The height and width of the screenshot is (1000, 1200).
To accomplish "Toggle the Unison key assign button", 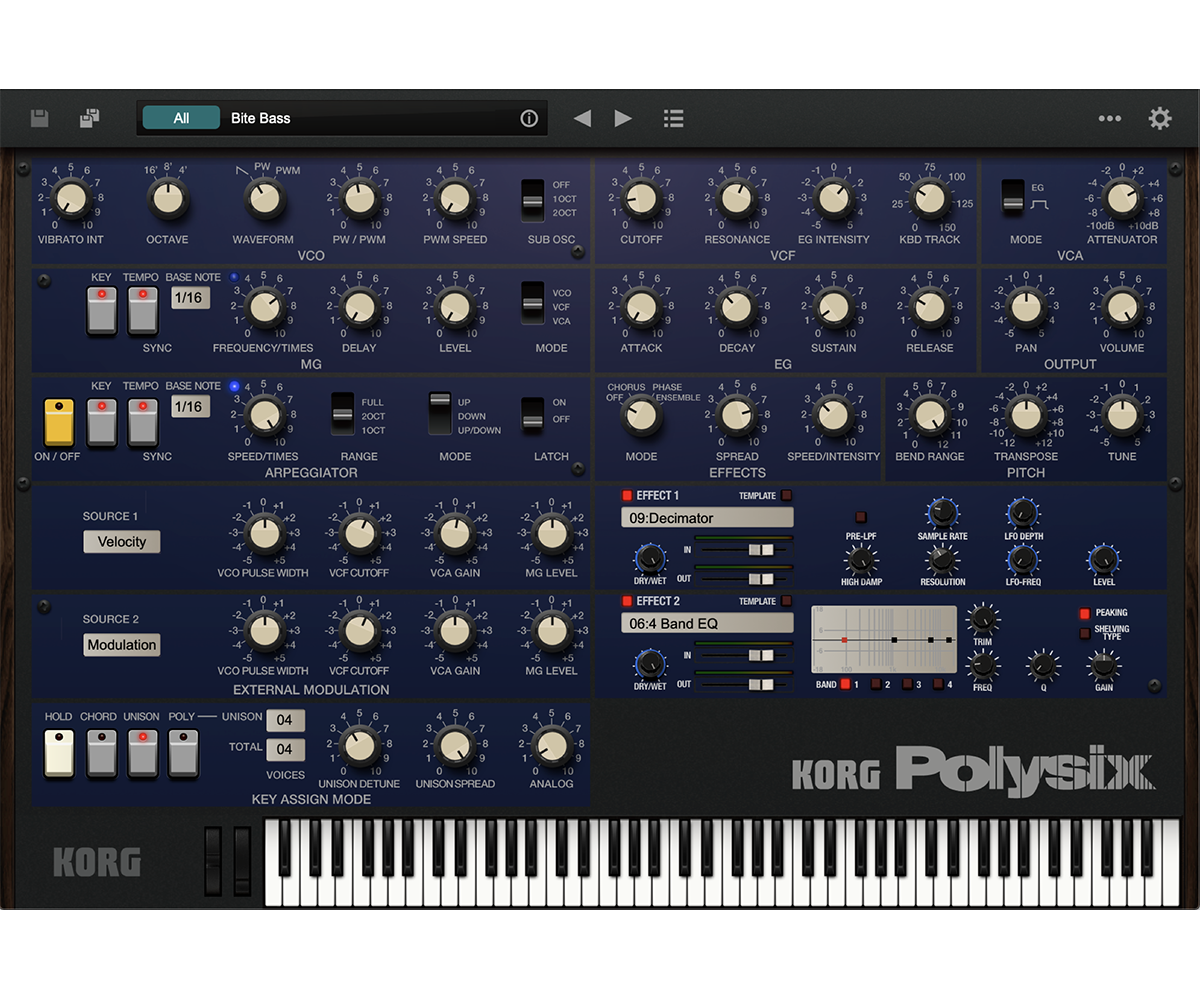I will click(x=142, y=753).
